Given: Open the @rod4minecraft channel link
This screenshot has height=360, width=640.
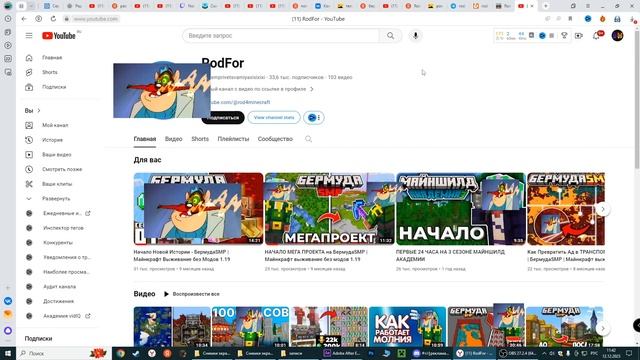Looking at the screenshot, I should [x=240, y=102].
